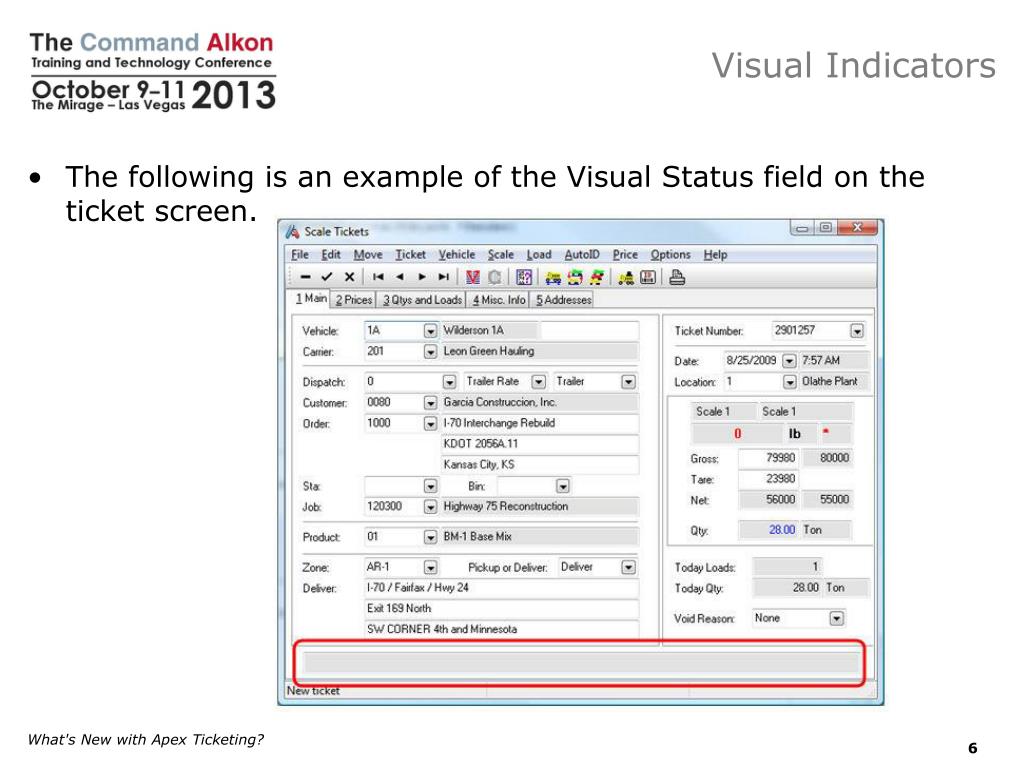1024x768 pixels.
Task: Click the truck icon with circular arrows
Action: [575, 278]
